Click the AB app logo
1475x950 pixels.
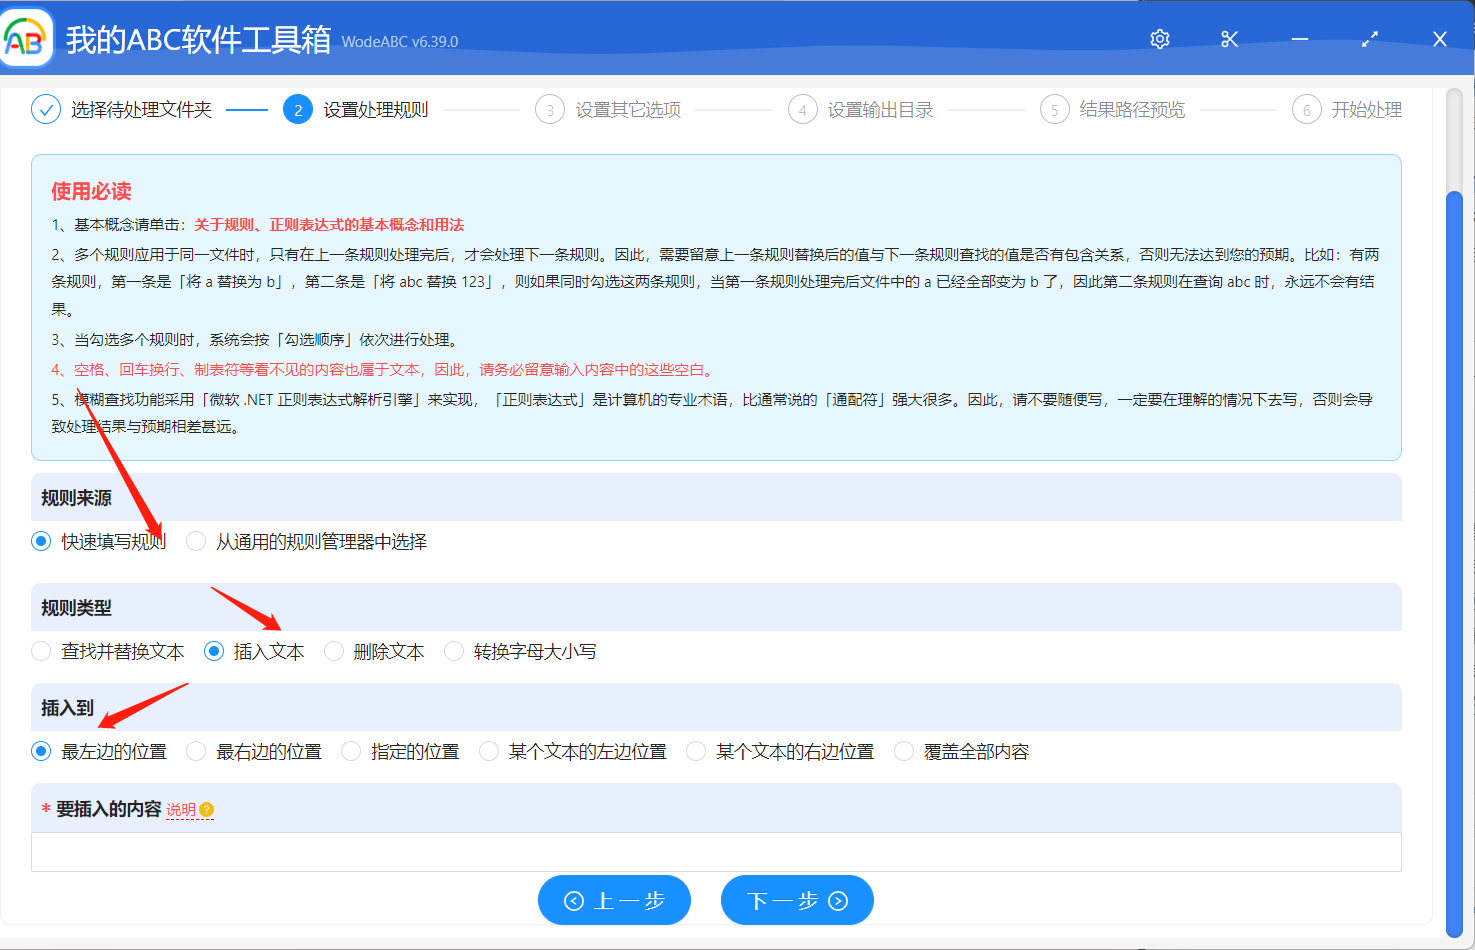click(x=26, y=37)
